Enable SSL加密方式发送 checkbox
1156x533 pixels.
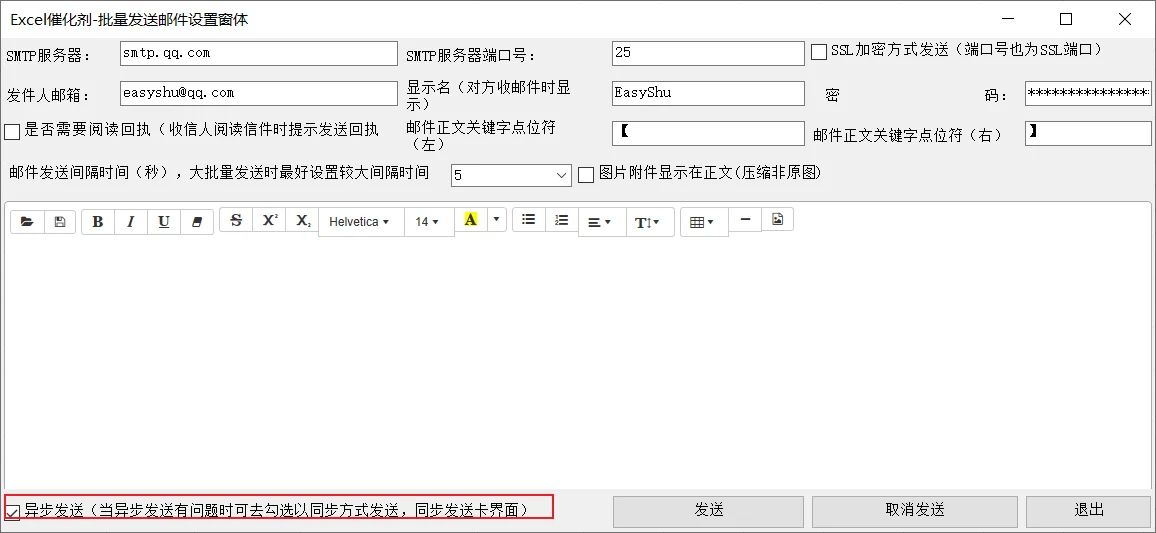pyautogui.click(x=818, y=52)
